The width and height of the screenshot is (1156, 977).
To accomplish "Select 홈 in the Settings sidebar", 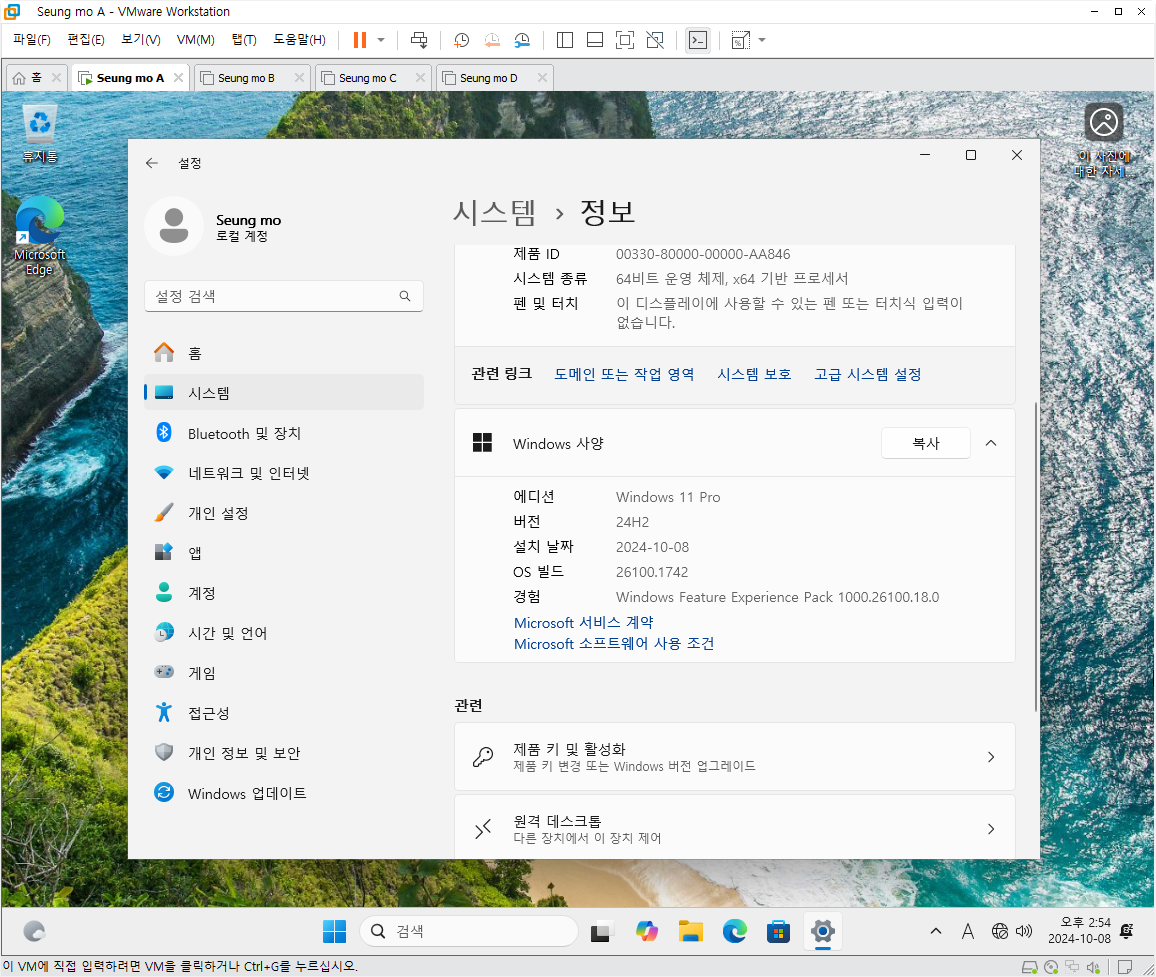I will pos(284,353).
